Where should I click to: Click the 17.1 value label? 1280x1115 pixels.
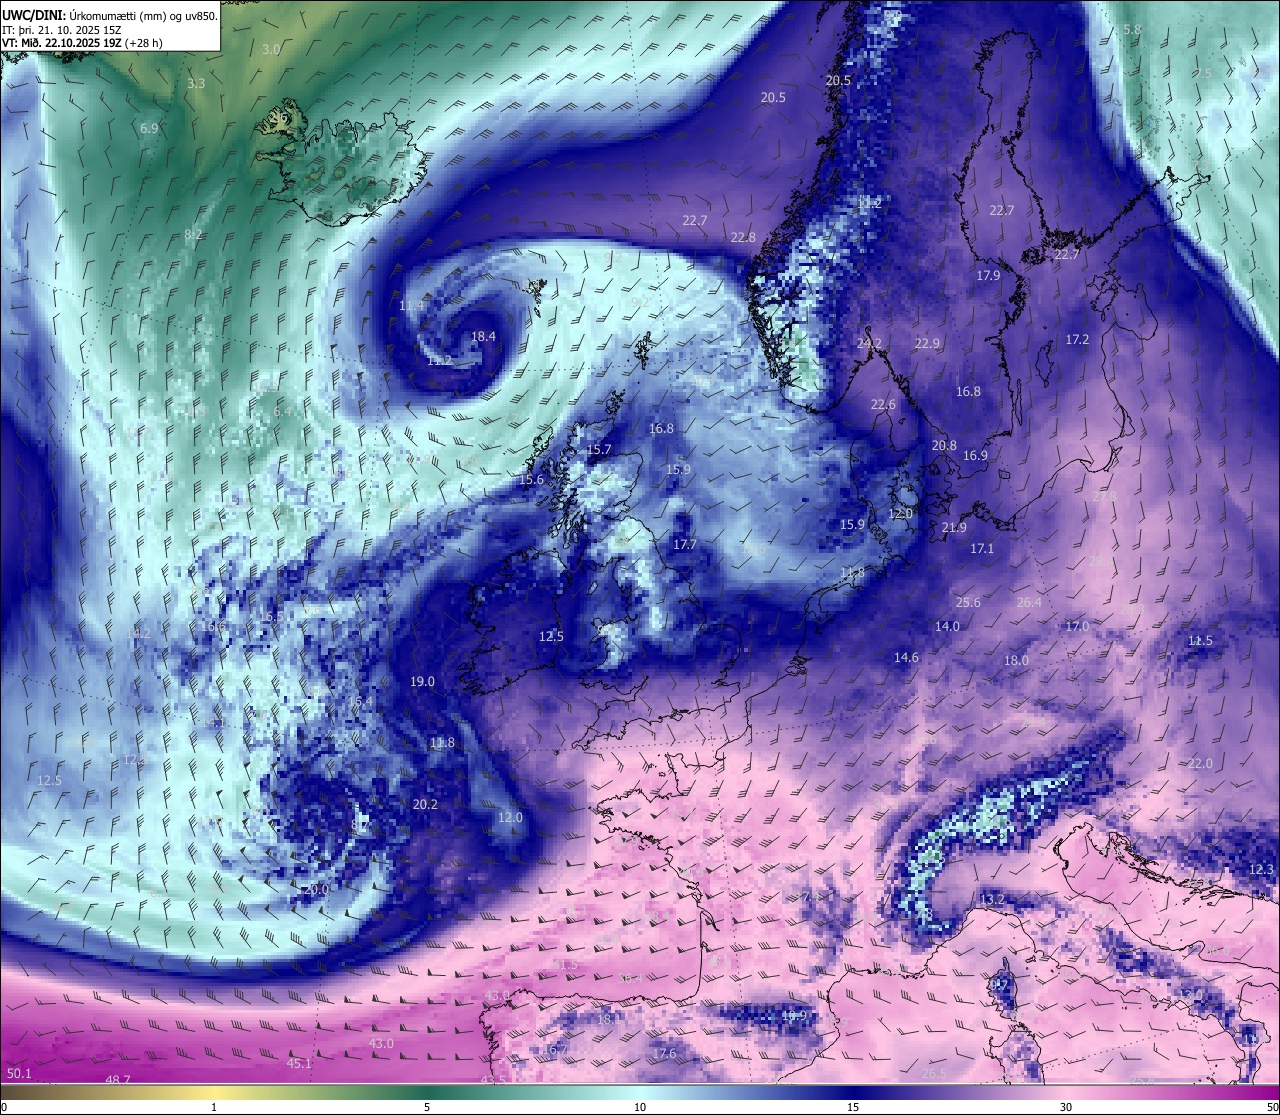pyautogui.click(x=982, y=549)
